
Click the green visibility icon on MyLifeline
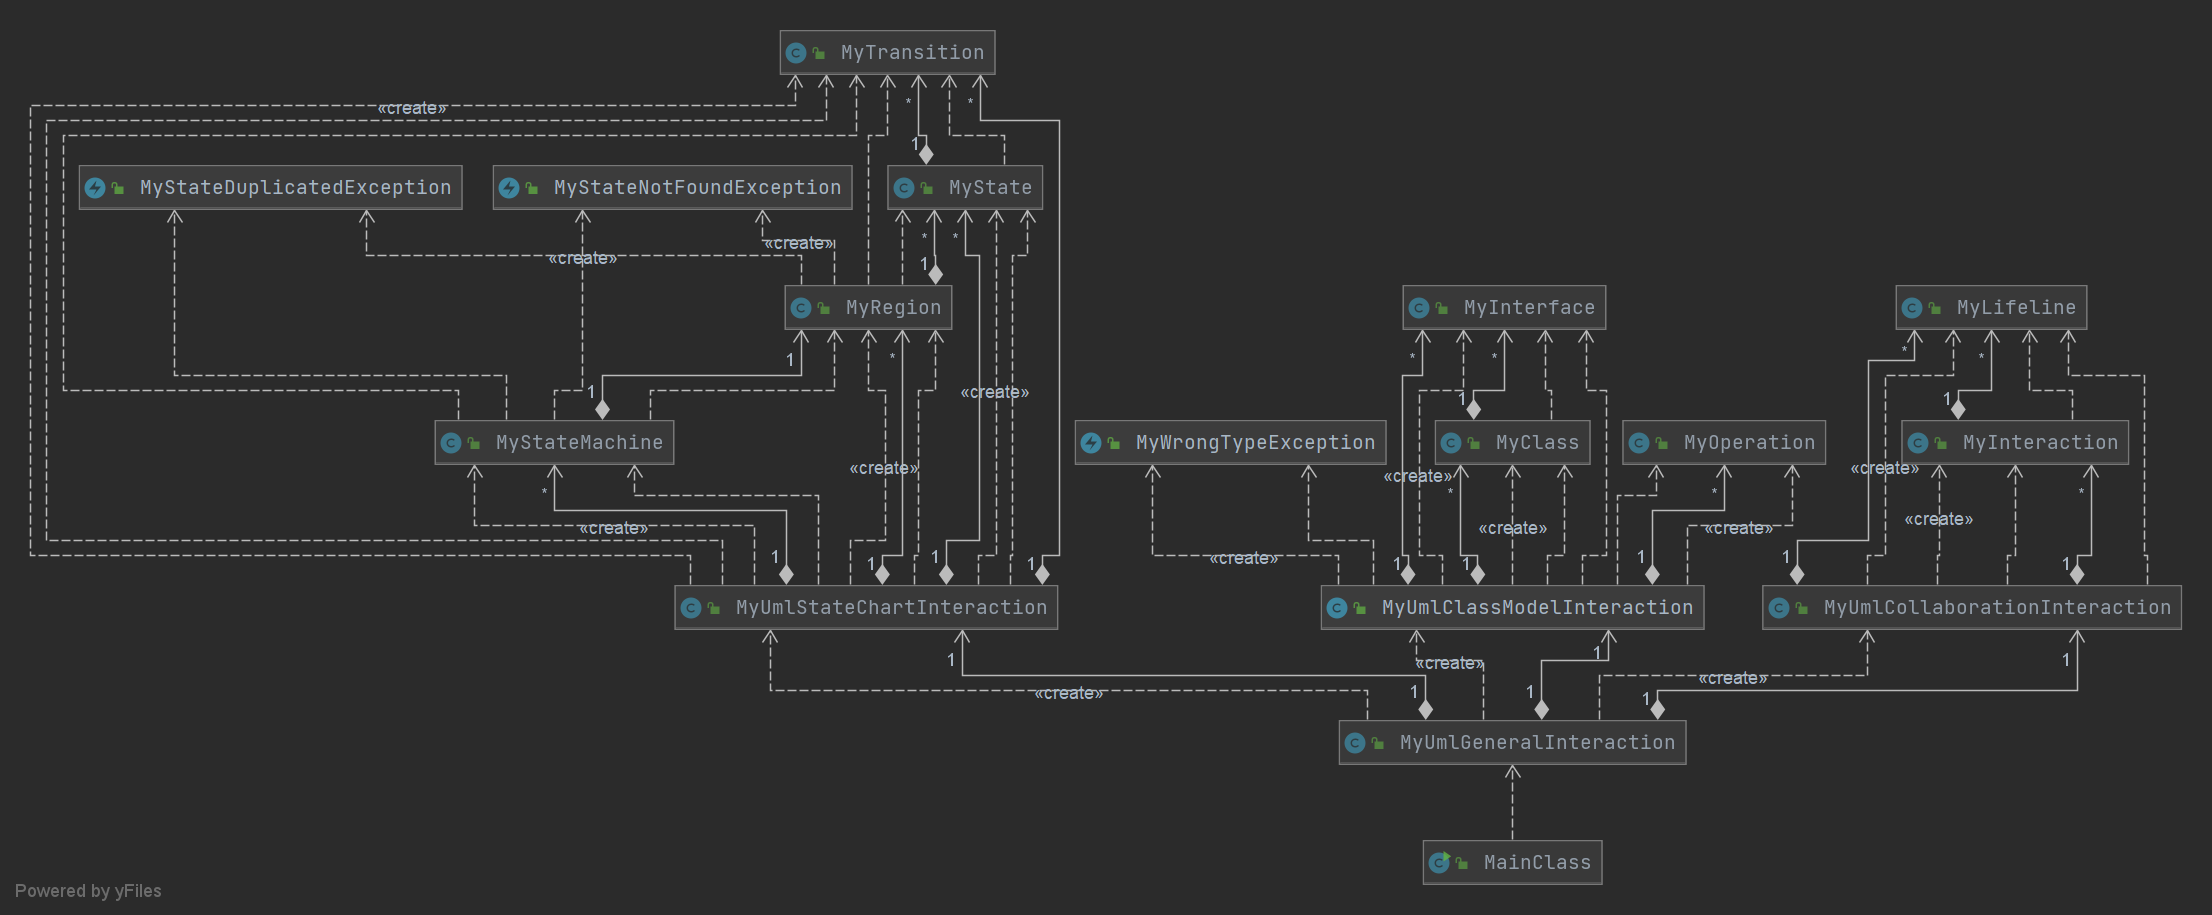coord(1935,308)
